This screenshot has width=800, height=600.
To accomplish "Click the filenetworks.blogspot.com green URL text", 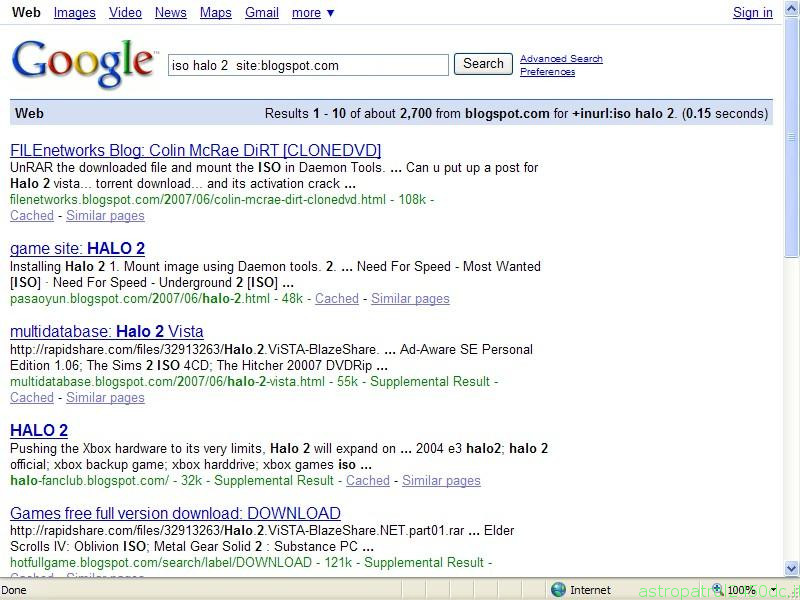I will (x=198, y=199).
